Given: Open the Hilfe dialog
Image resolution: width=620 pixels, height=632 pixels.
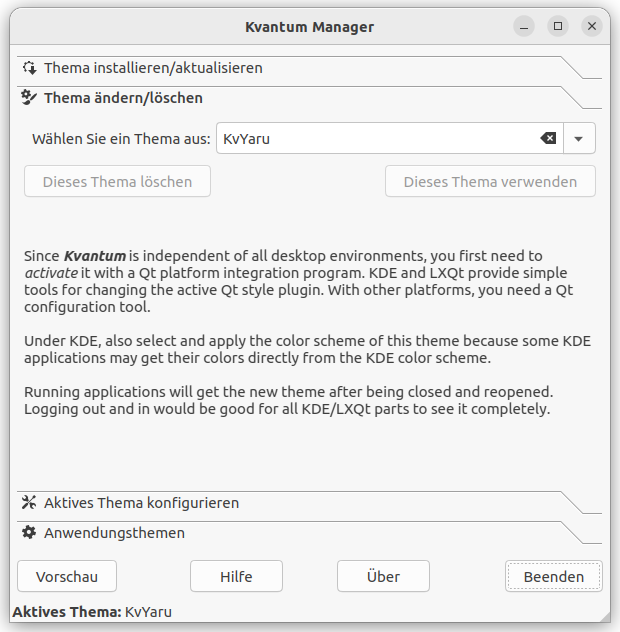Looking at the screenshot, I should click(236, 576).
